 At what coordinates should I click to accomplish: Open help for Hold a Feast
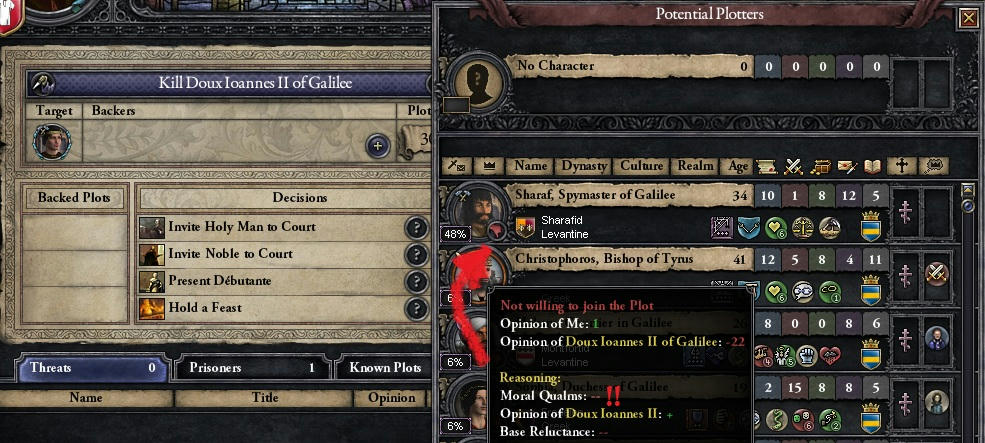(x=416, y=309)
